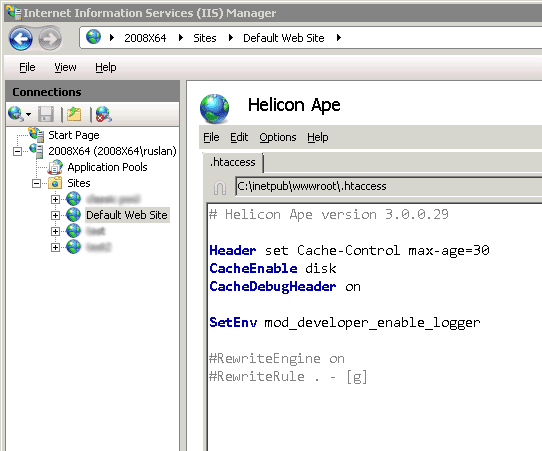Image resolution: width=542 pixels, height=451 pixels.
Task: Open the Helicon Ape Help menu
Action: tap(318, 137)
